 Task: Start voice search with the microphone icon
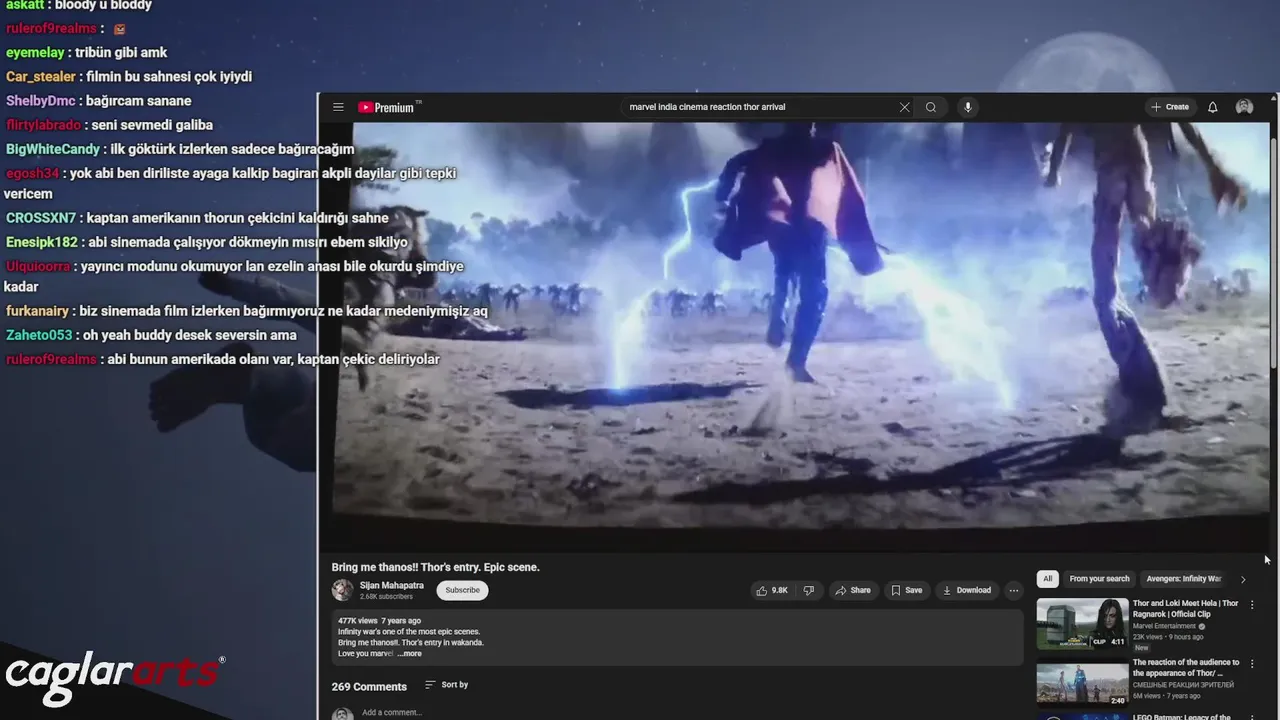(967, 107)
